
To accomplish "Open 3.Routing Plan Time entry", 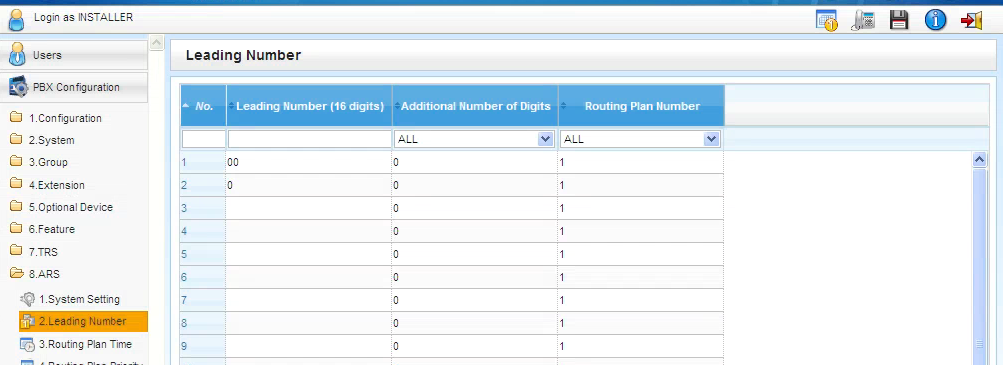I will (x=85, y=344).
